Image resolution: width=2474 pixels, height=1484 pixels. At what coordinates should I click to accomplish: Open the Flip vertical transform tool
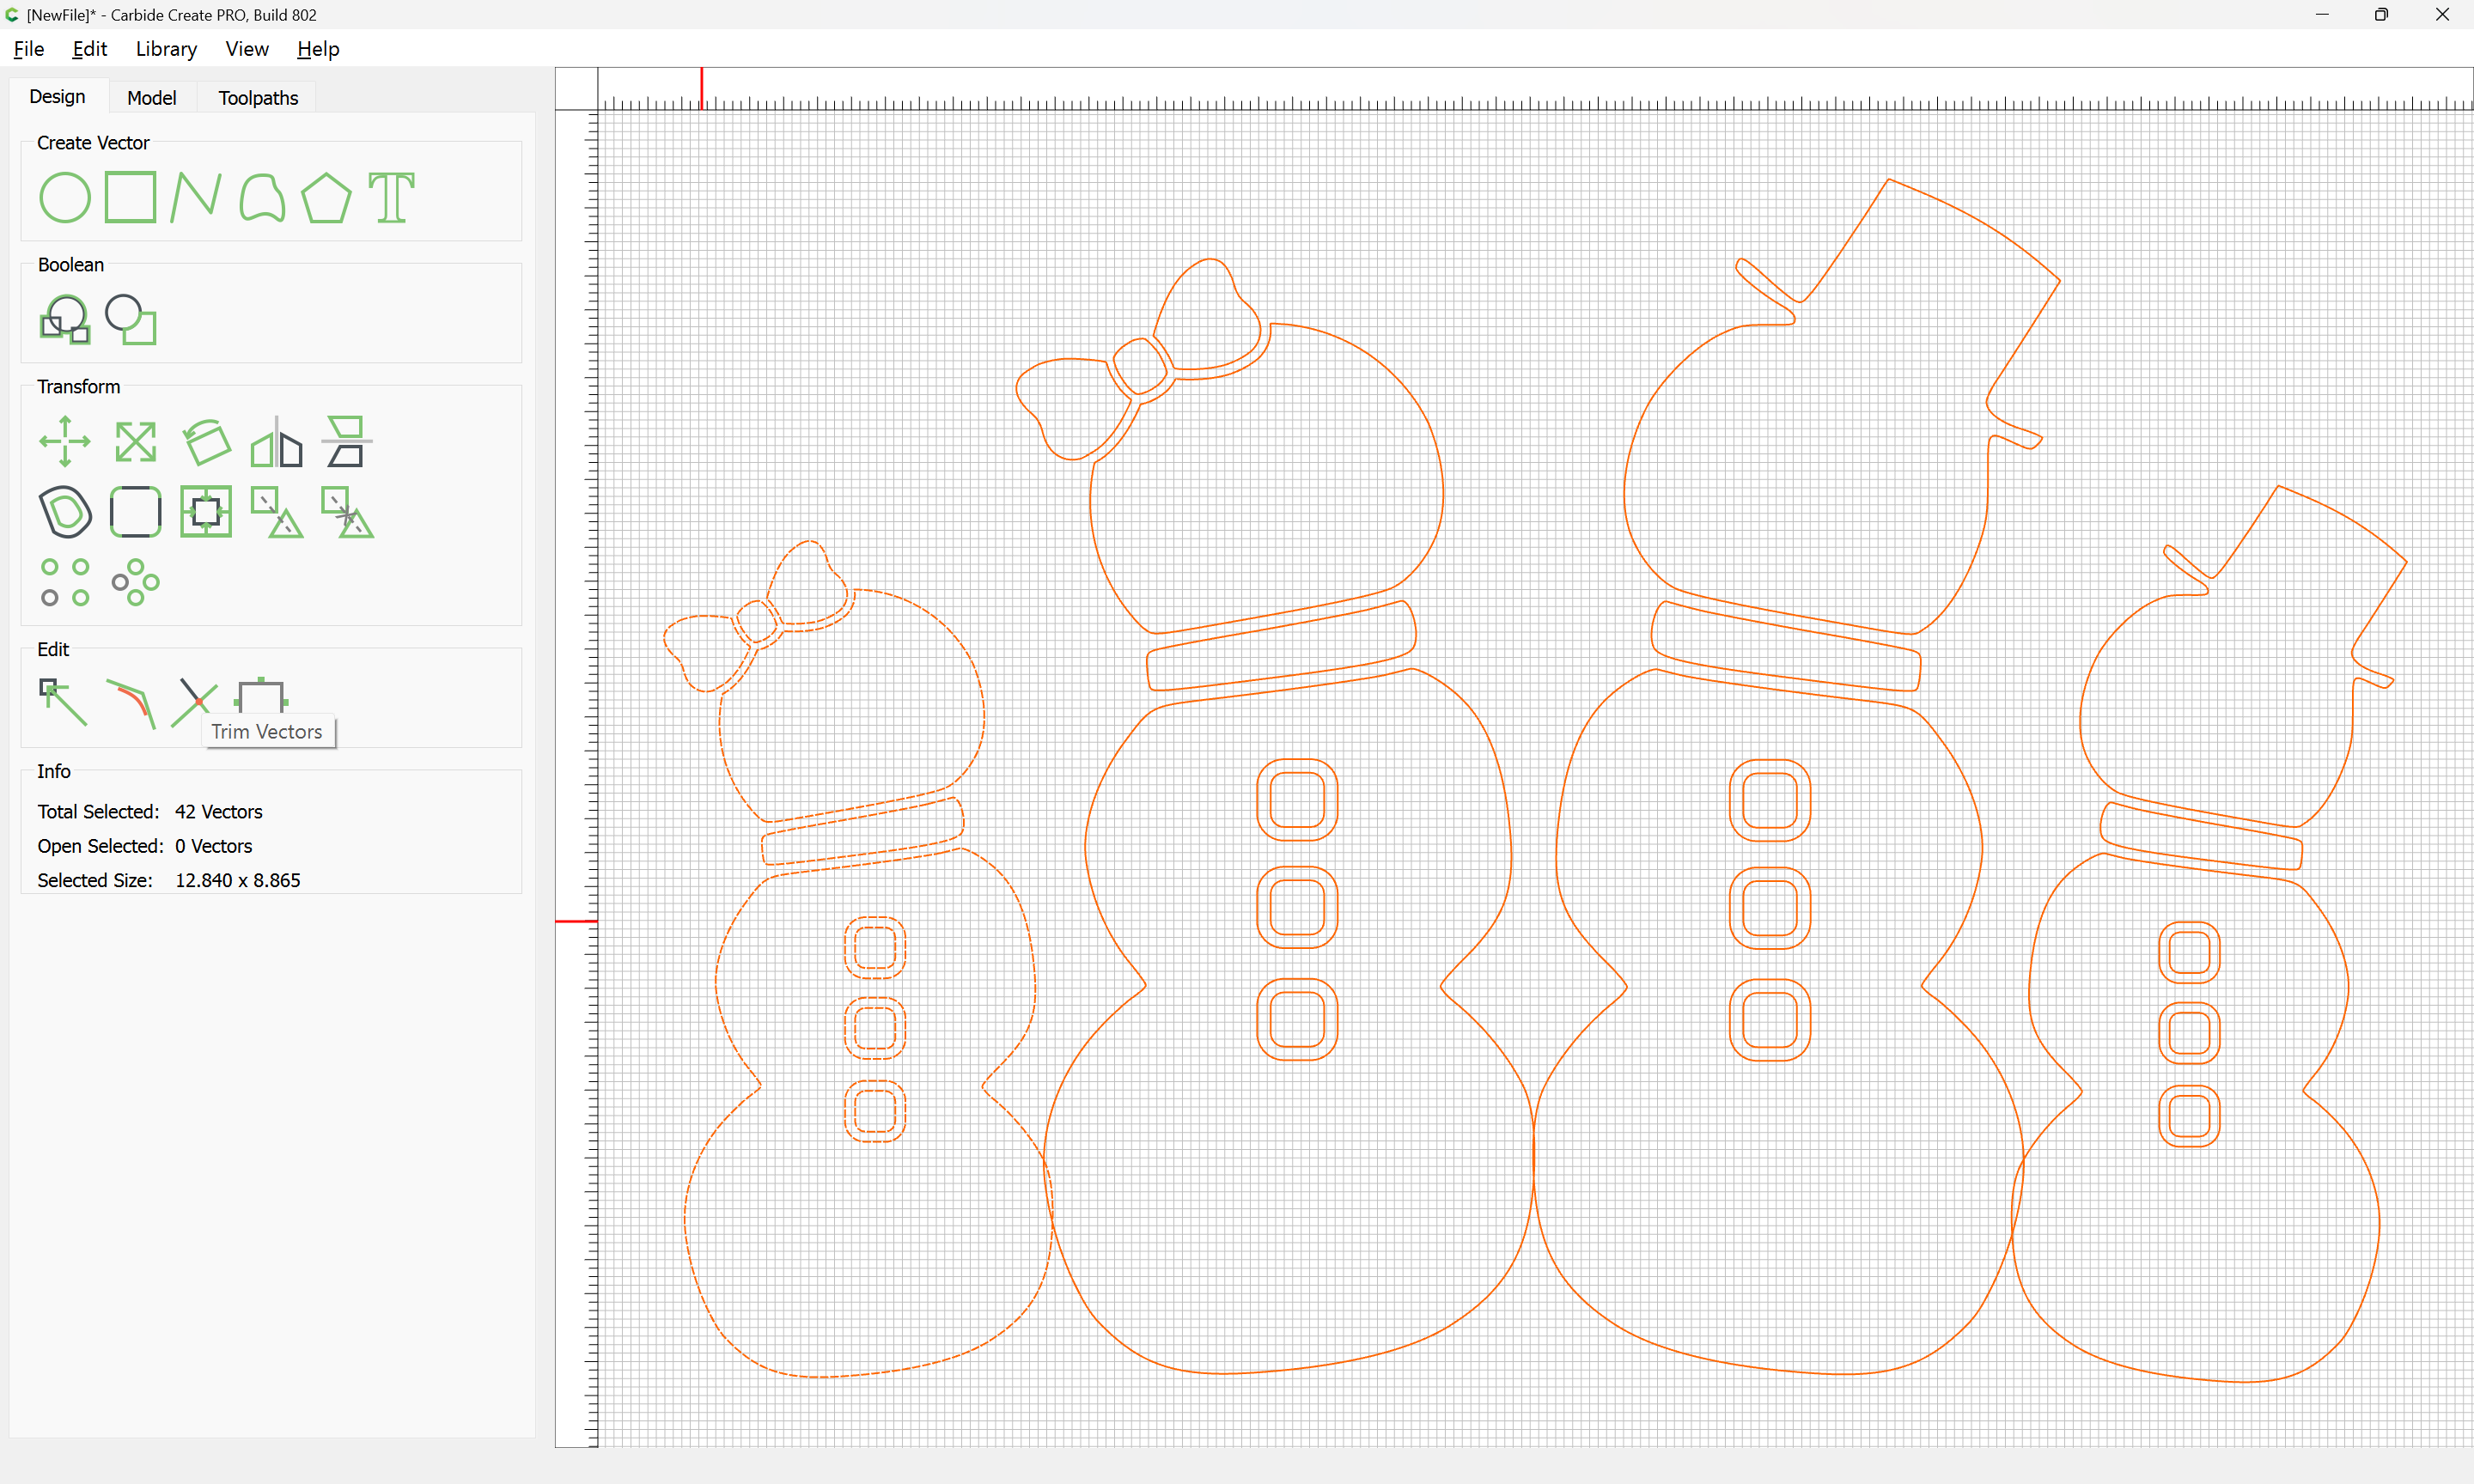(x=346, y=441)
